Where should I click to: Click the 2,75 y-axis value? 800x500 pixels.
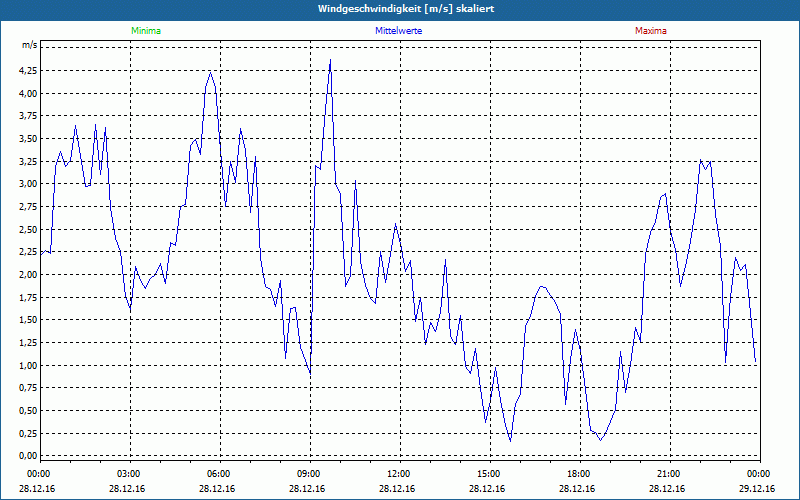[x=28, y=207]
